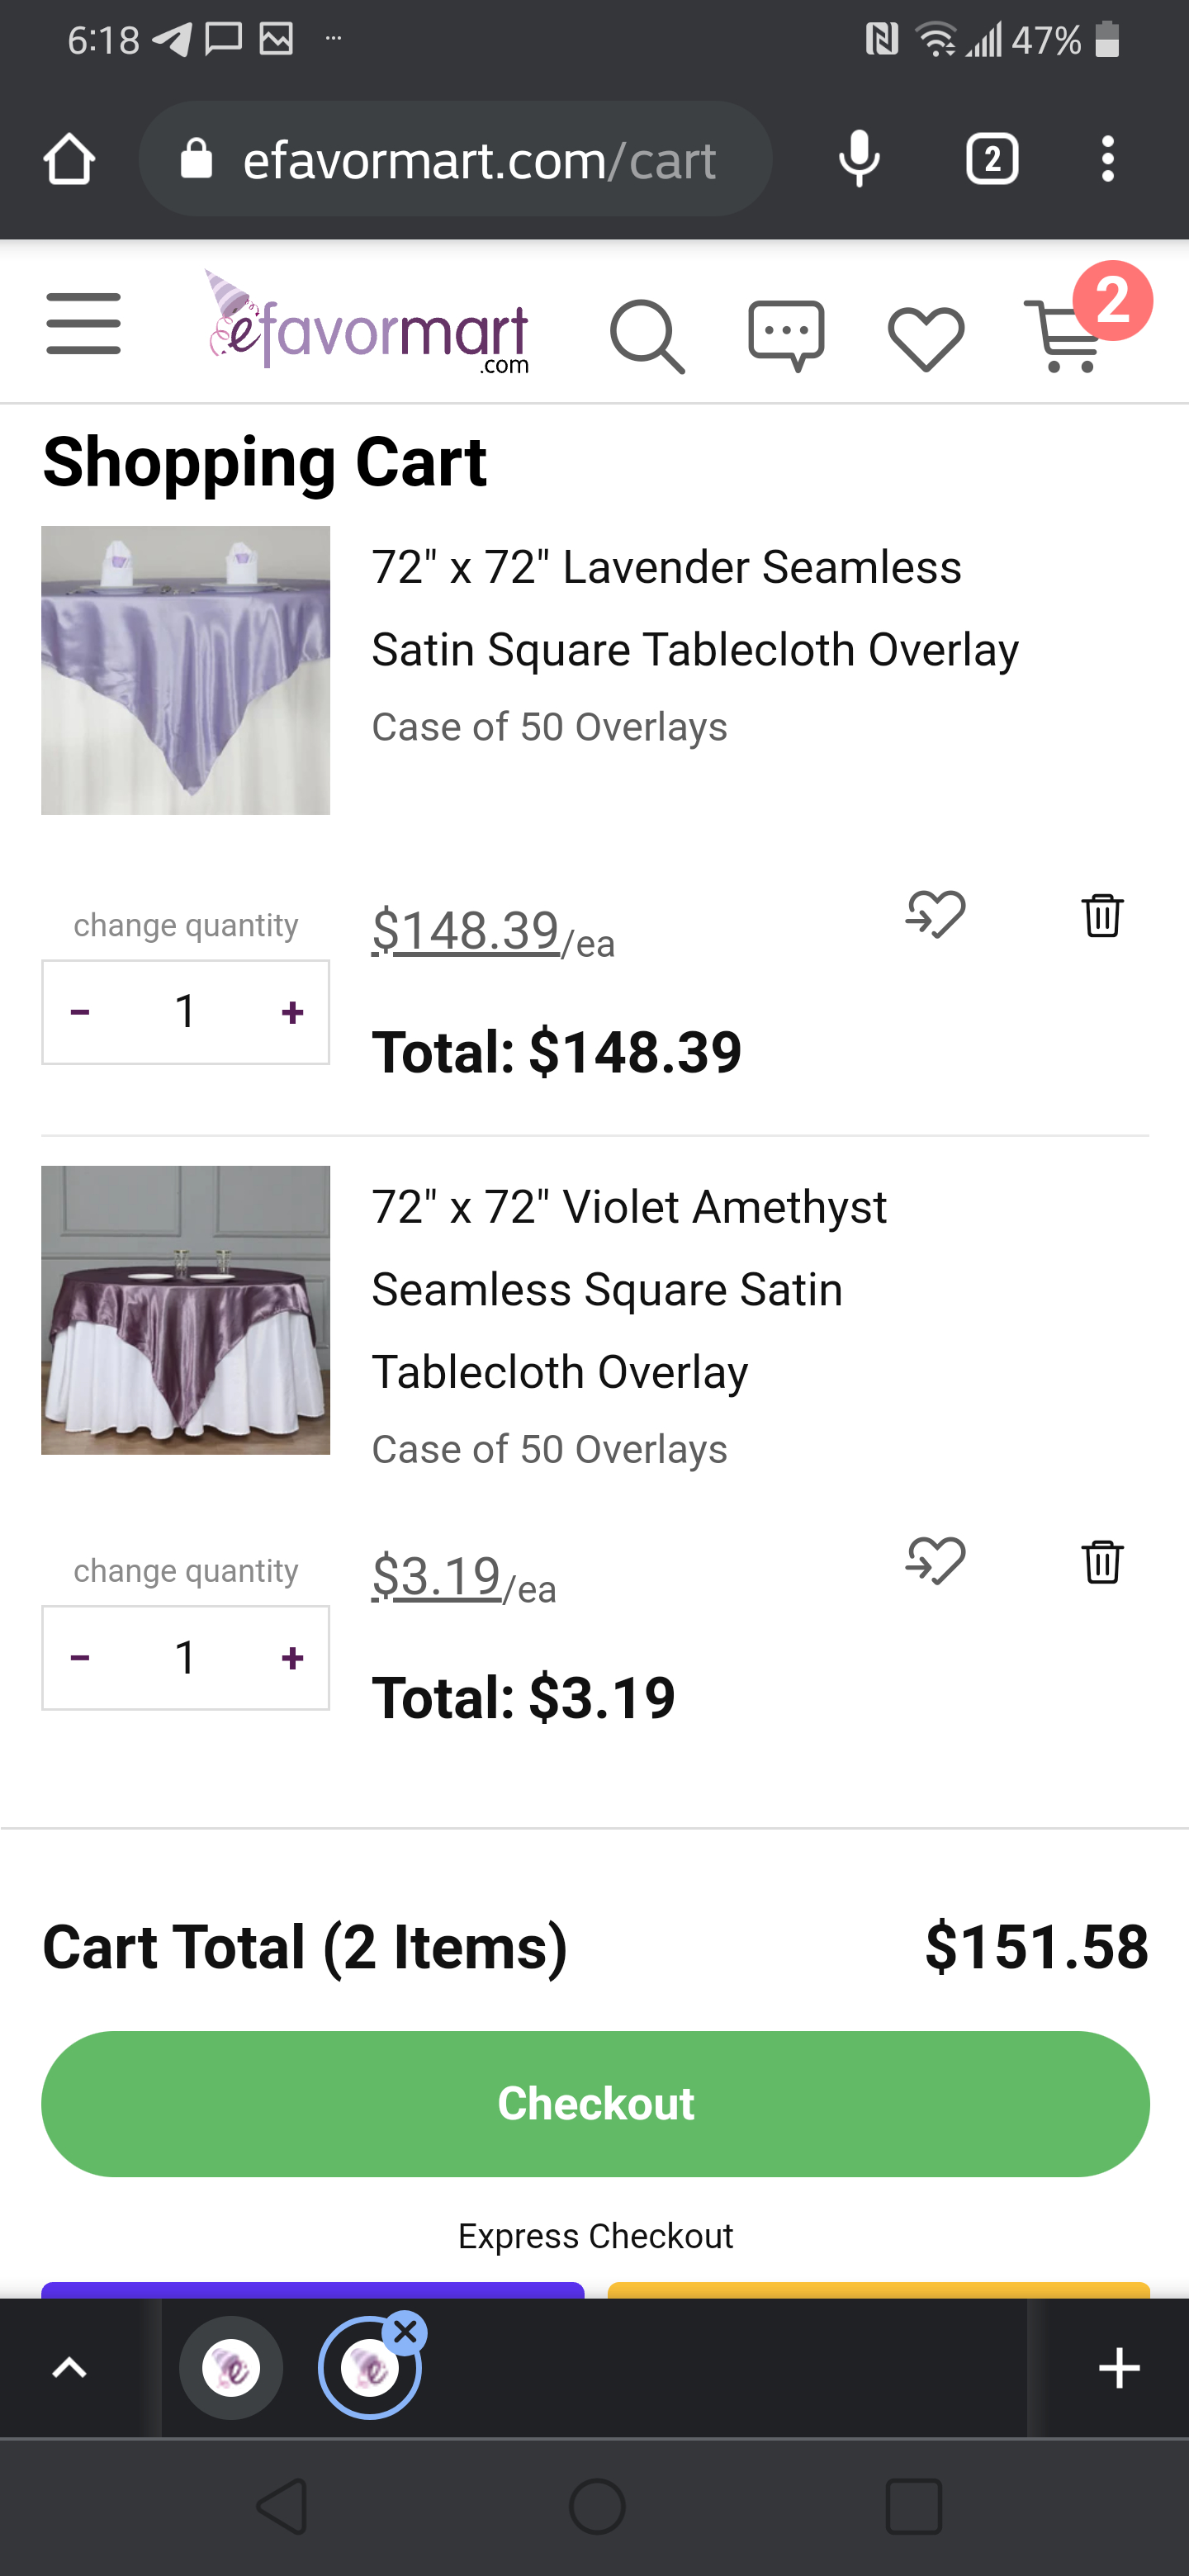Remove Violet Amethyst overlay with trash icon
The image size is (1189, 2576).
(1102, 1561)
